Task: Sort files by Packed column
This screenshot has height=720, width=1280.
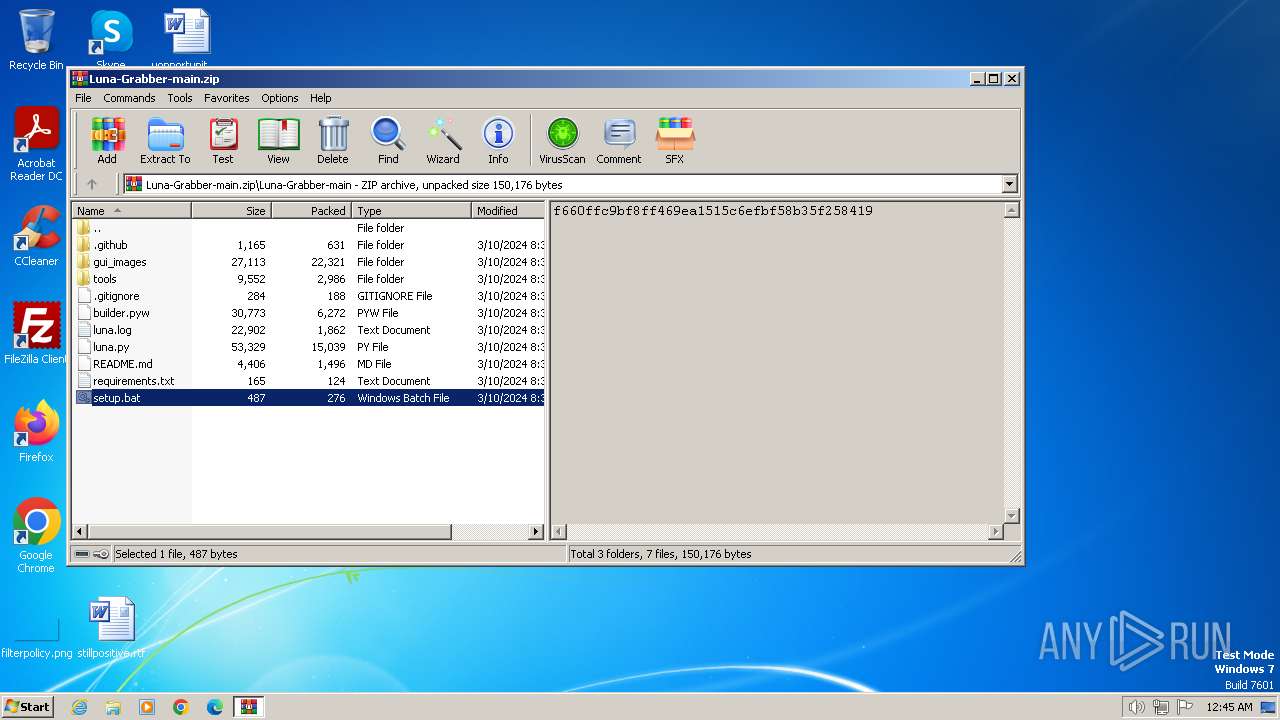Action: (311, 211)
